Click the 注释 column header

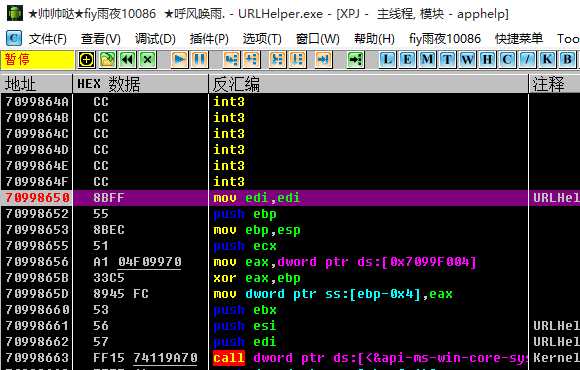click(554, 84)
